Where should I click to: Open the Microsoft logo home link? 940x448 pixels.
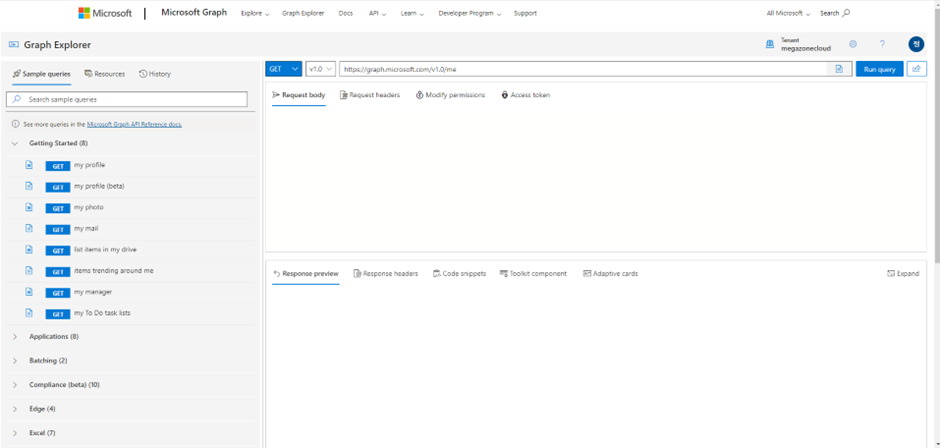tap(104, 13)
